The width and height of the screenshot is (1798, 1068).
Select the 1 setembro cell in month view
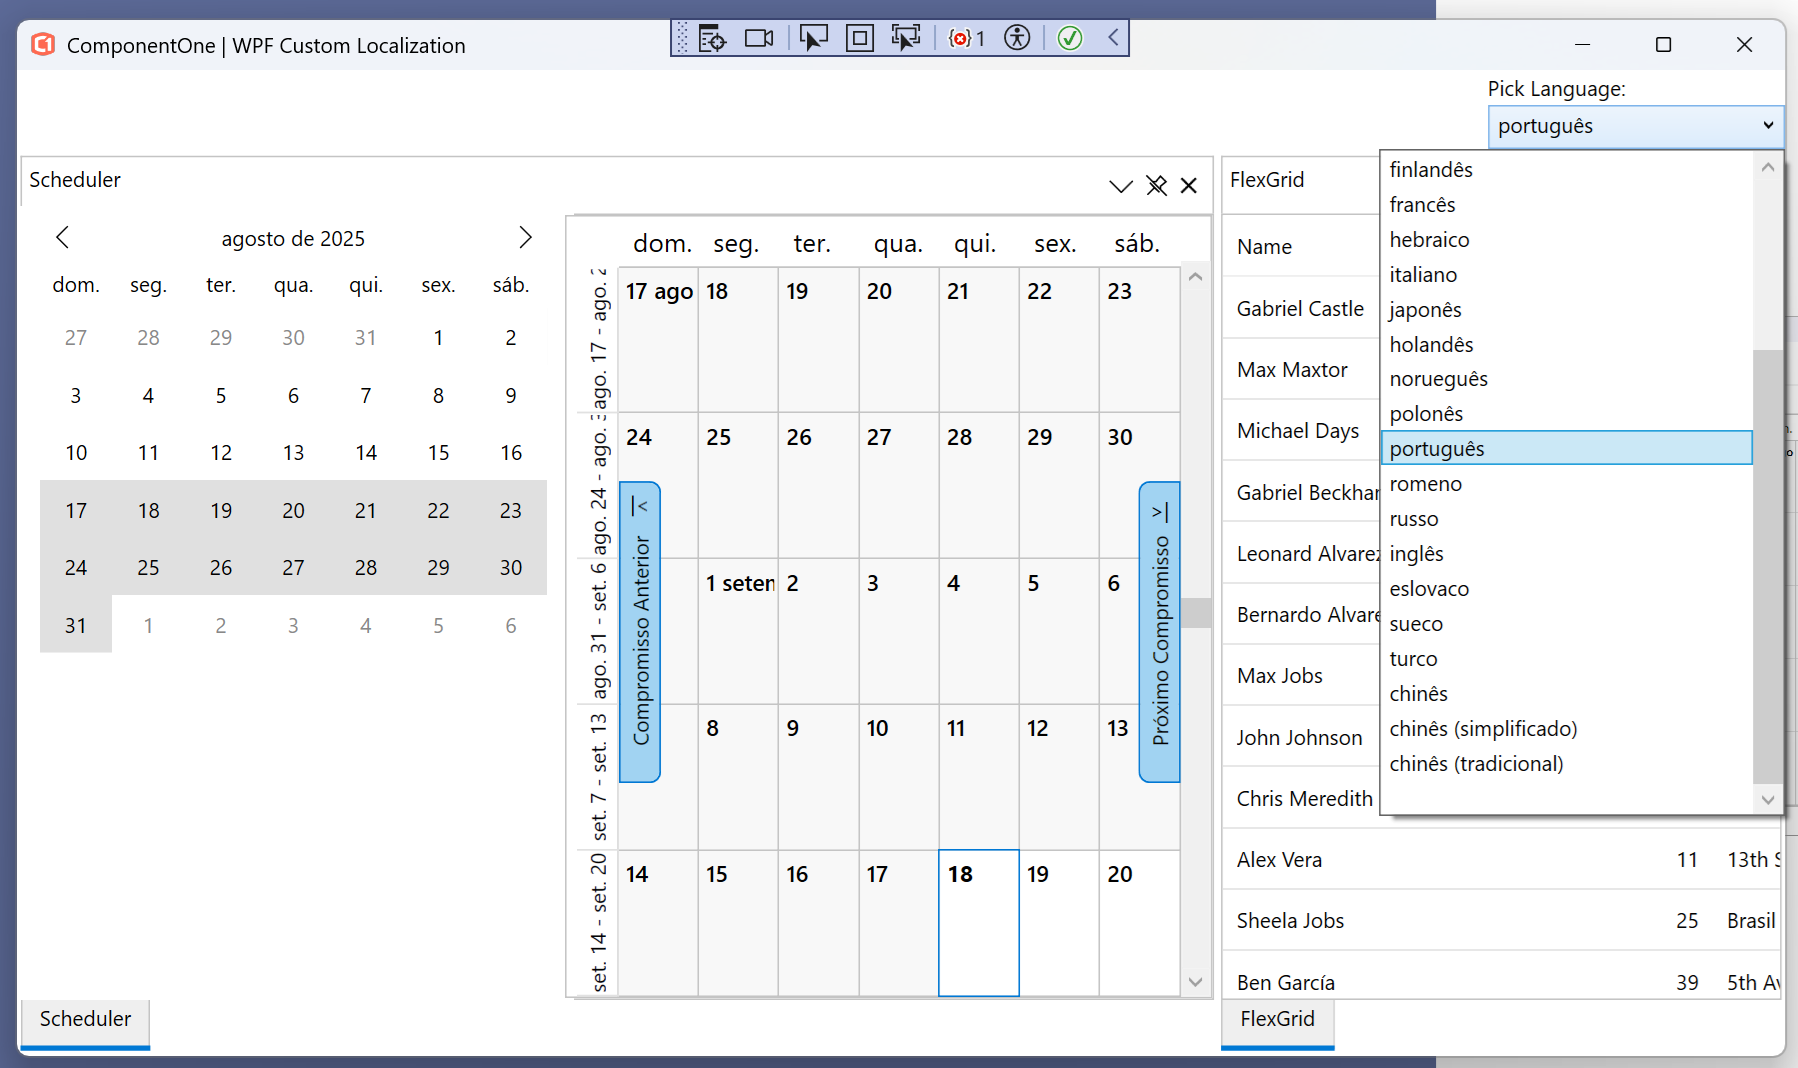[x=738, y=631]
